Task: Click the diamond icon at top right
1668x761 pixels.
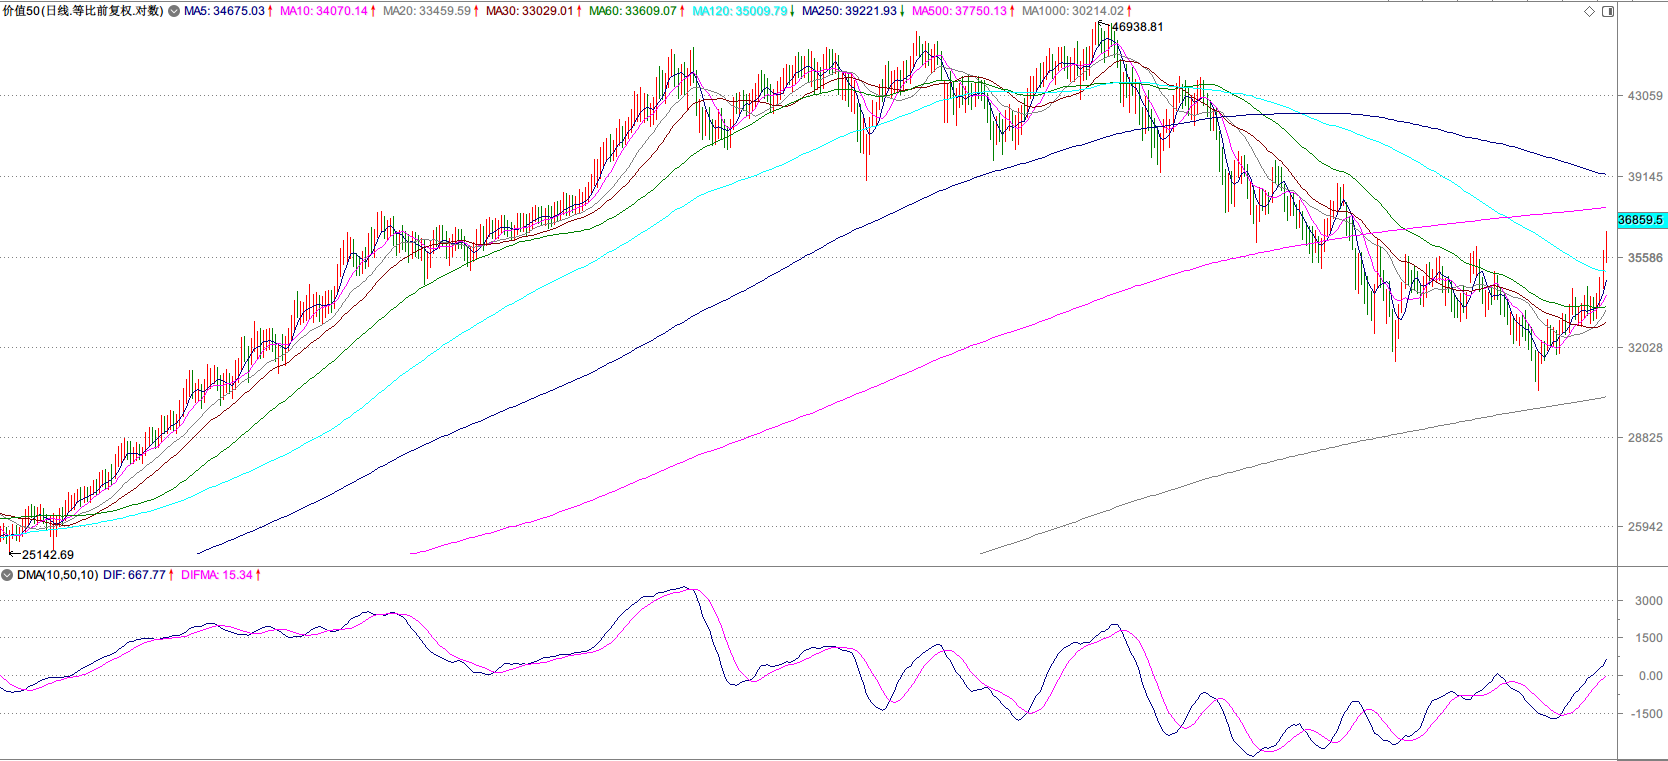Action: click(1590, 11)
